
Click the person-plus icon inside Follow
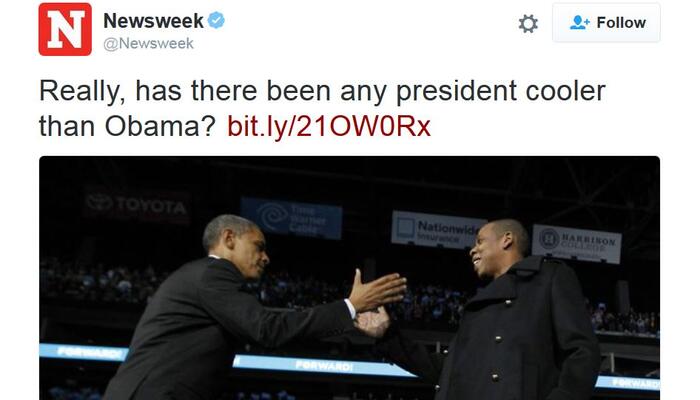579,22
